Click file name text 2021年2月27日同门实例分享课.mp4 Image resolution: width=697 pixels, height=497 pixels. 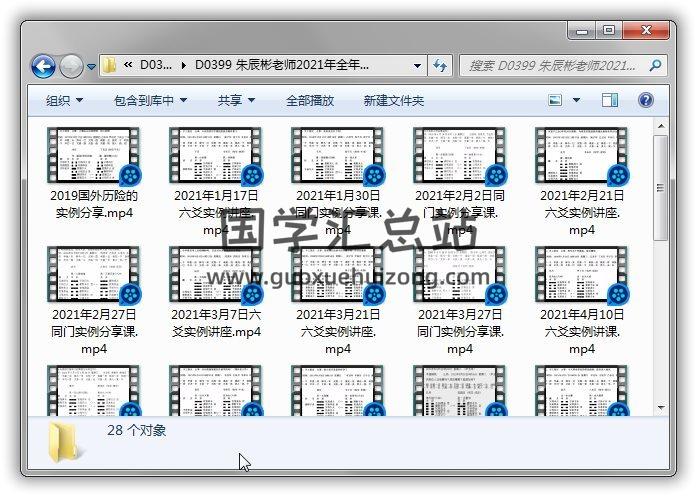coord(94,332)
